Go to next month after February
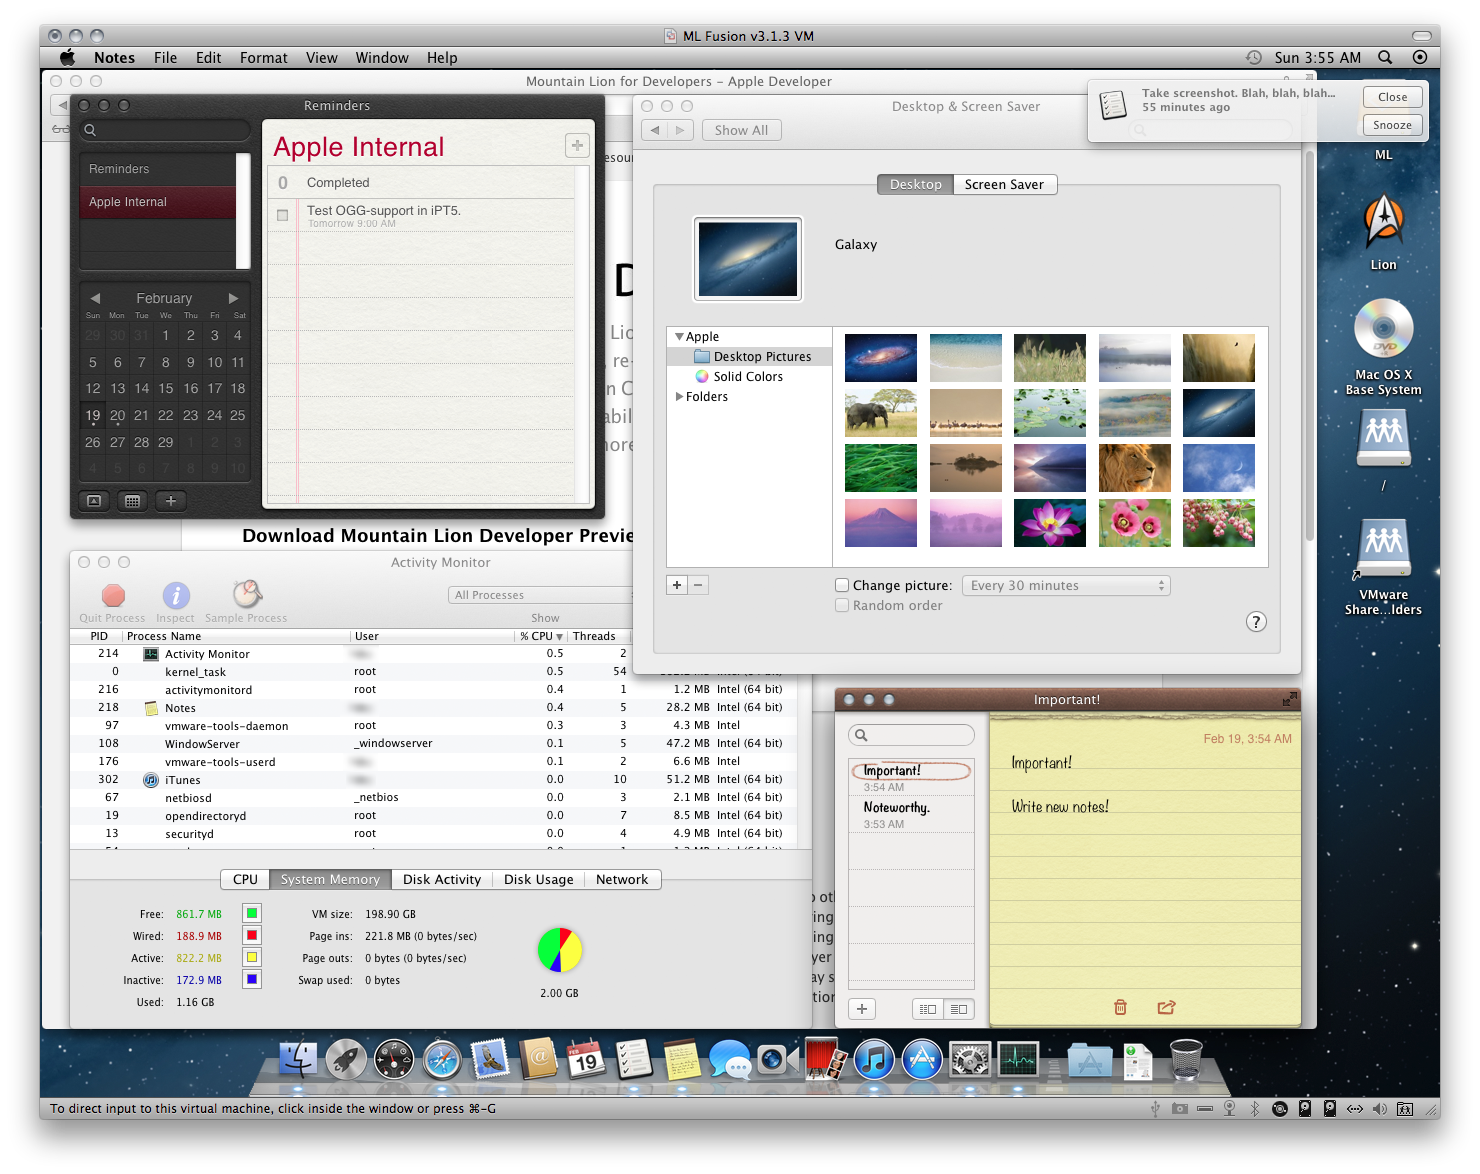Image resolution: width=1480 pixels, height=1174 pixels. (x=233, y=298)
